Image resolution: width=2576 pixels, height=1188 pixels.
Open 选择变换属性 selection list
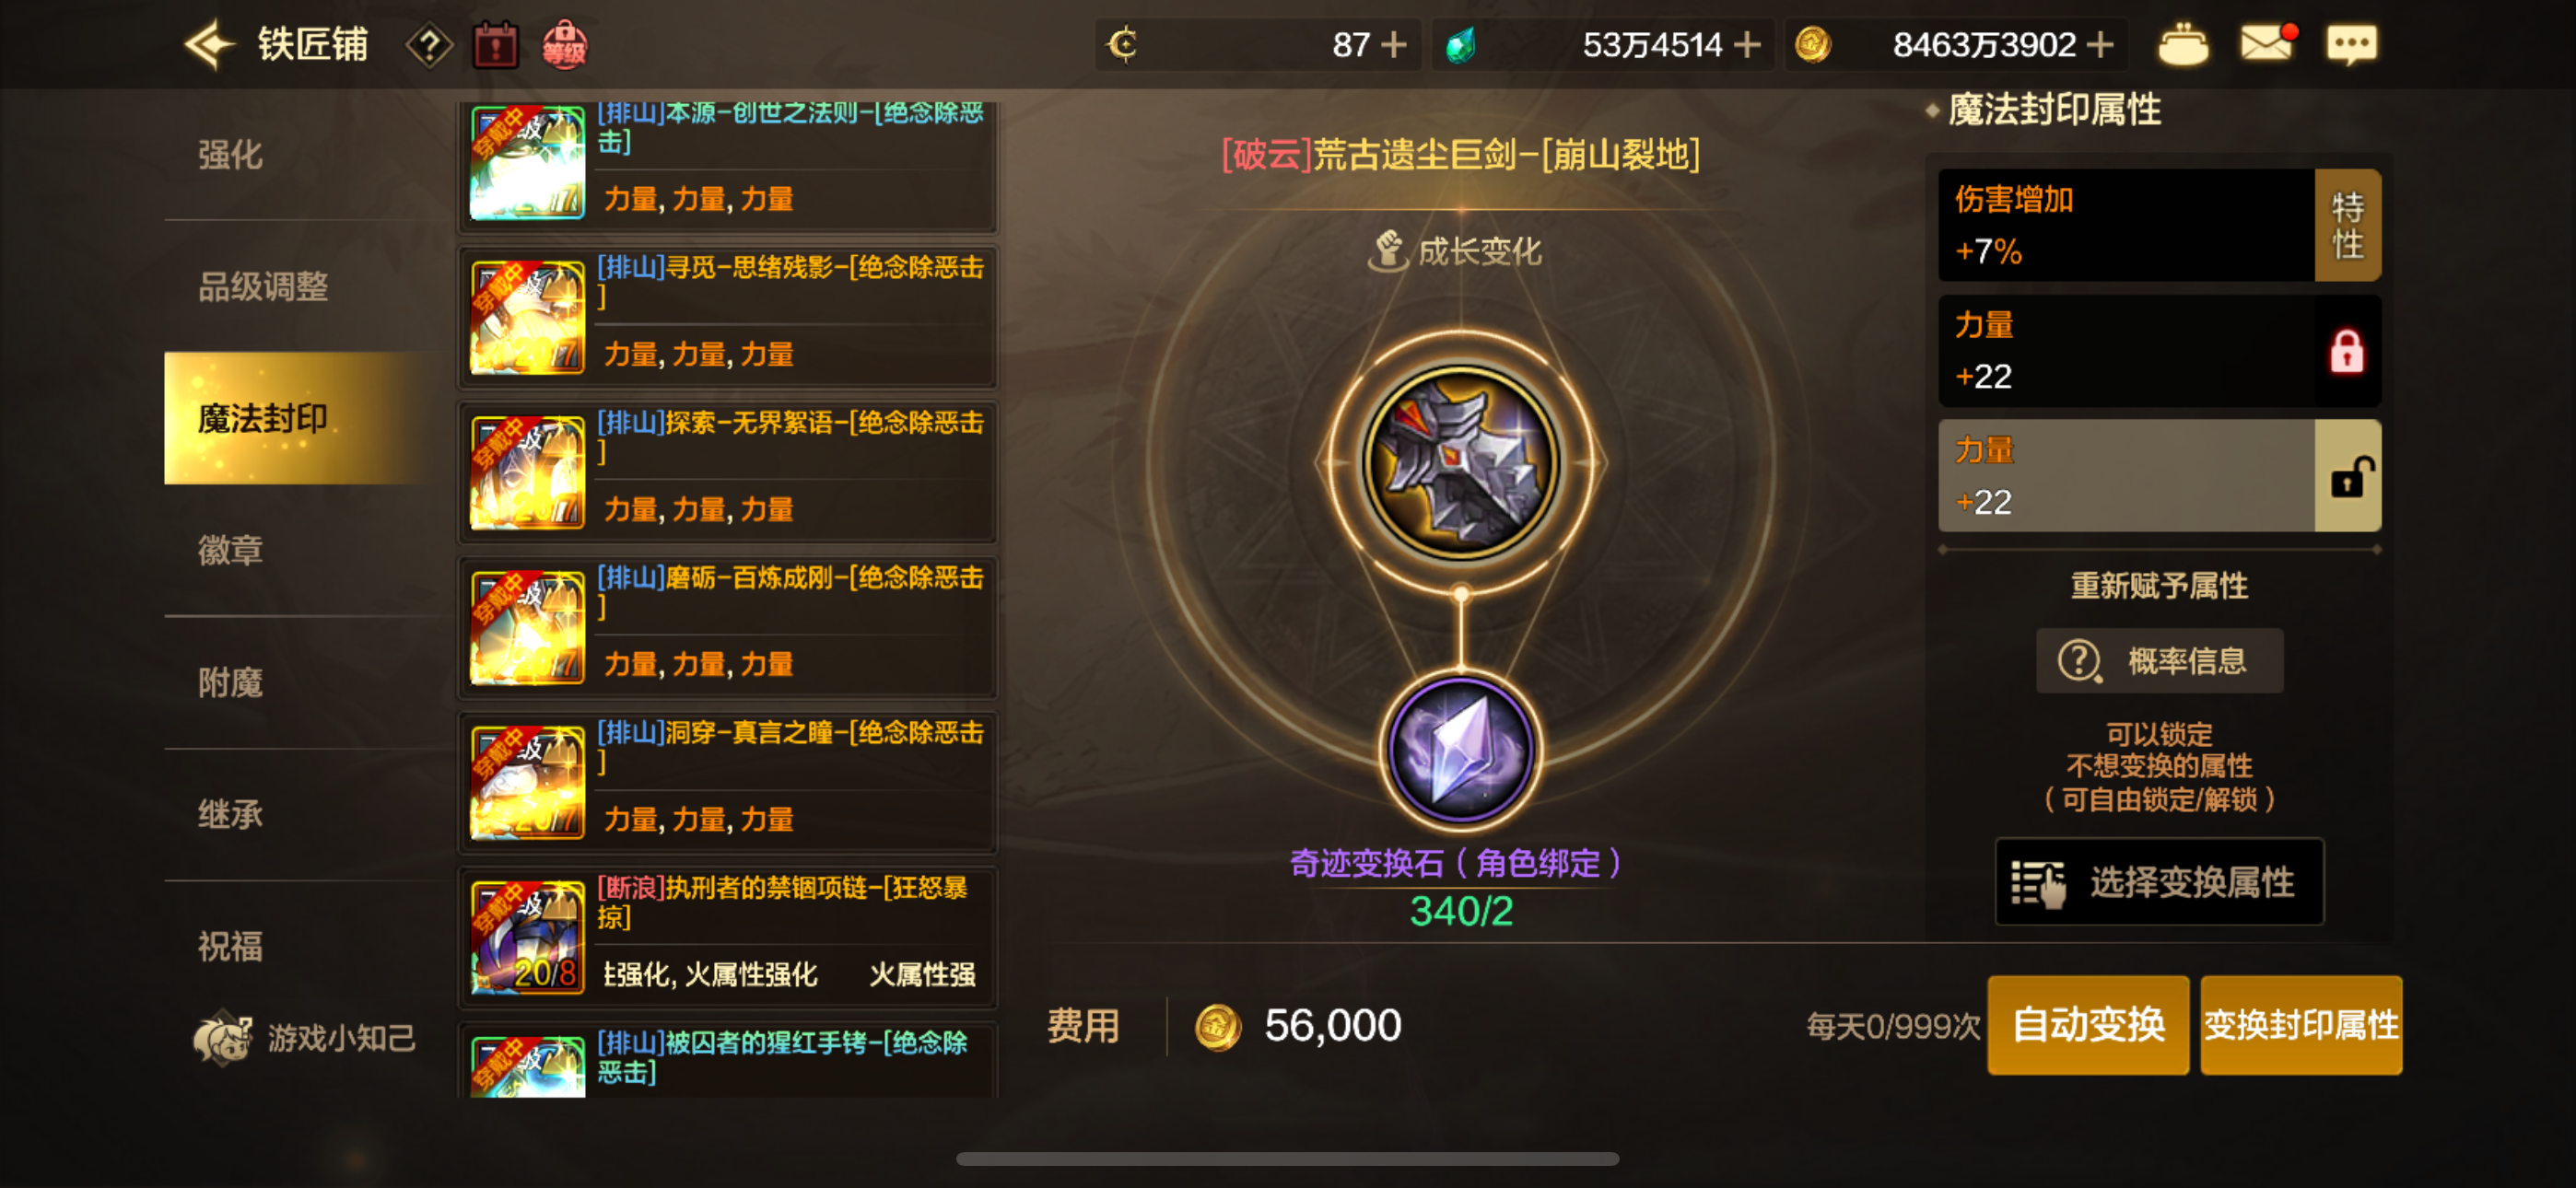tap(2159, 882)
